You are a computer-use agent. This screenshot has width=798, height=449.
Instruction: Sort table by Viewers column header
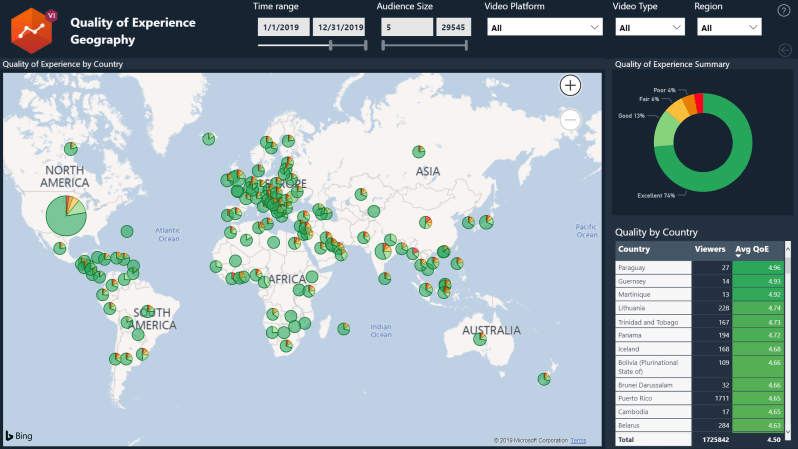pyautogui.click(x=710, y=249)
